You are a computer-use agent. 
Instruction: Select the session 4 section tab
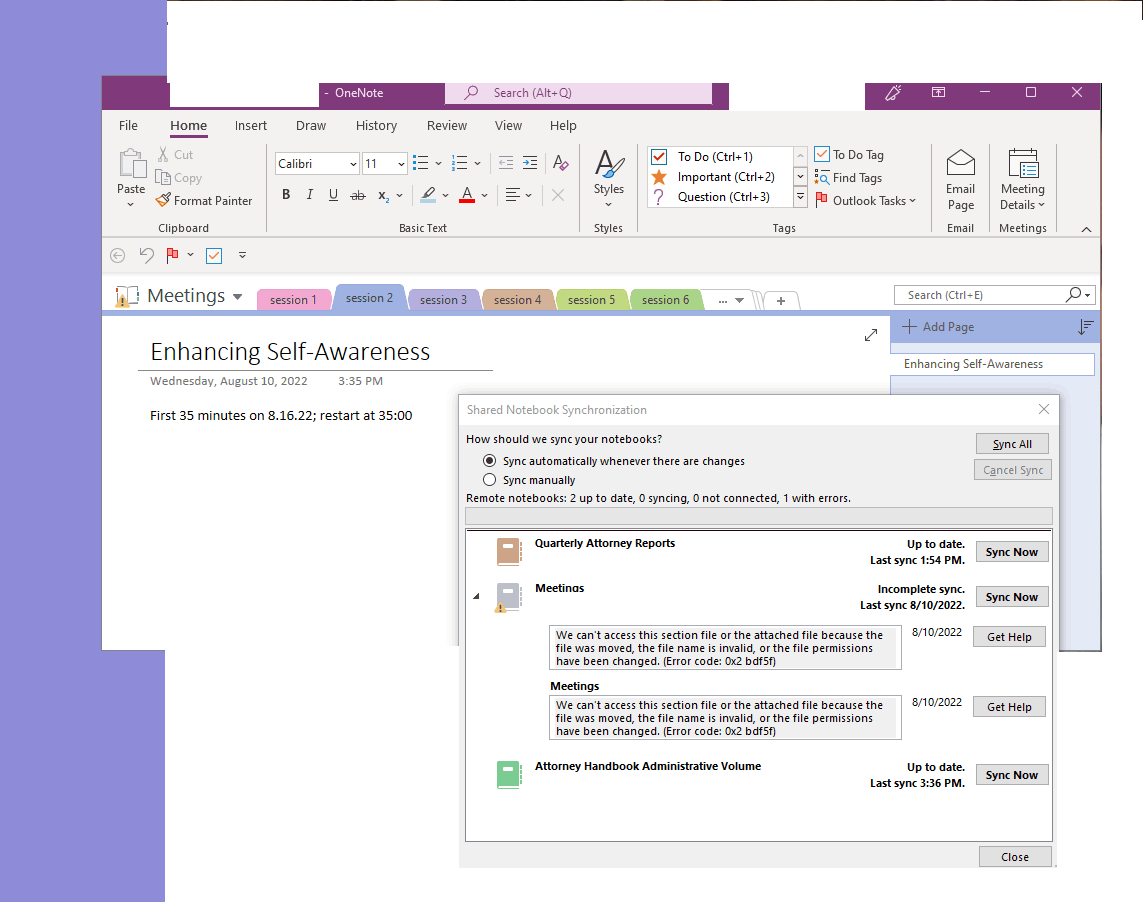point(517,300)
